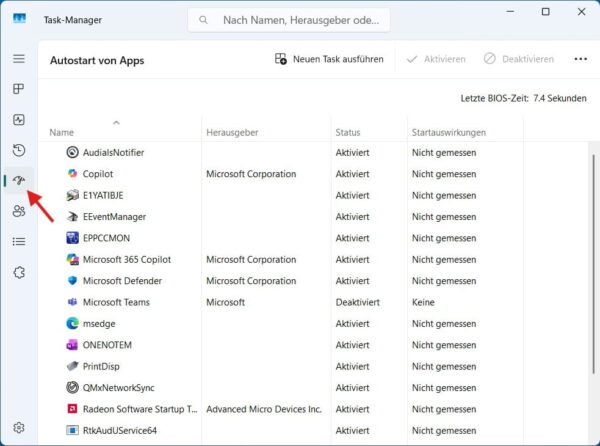Click the Microsoft 365 Copilot icon
The width and height of the screenshot is (600, 446).
[72, 259]
